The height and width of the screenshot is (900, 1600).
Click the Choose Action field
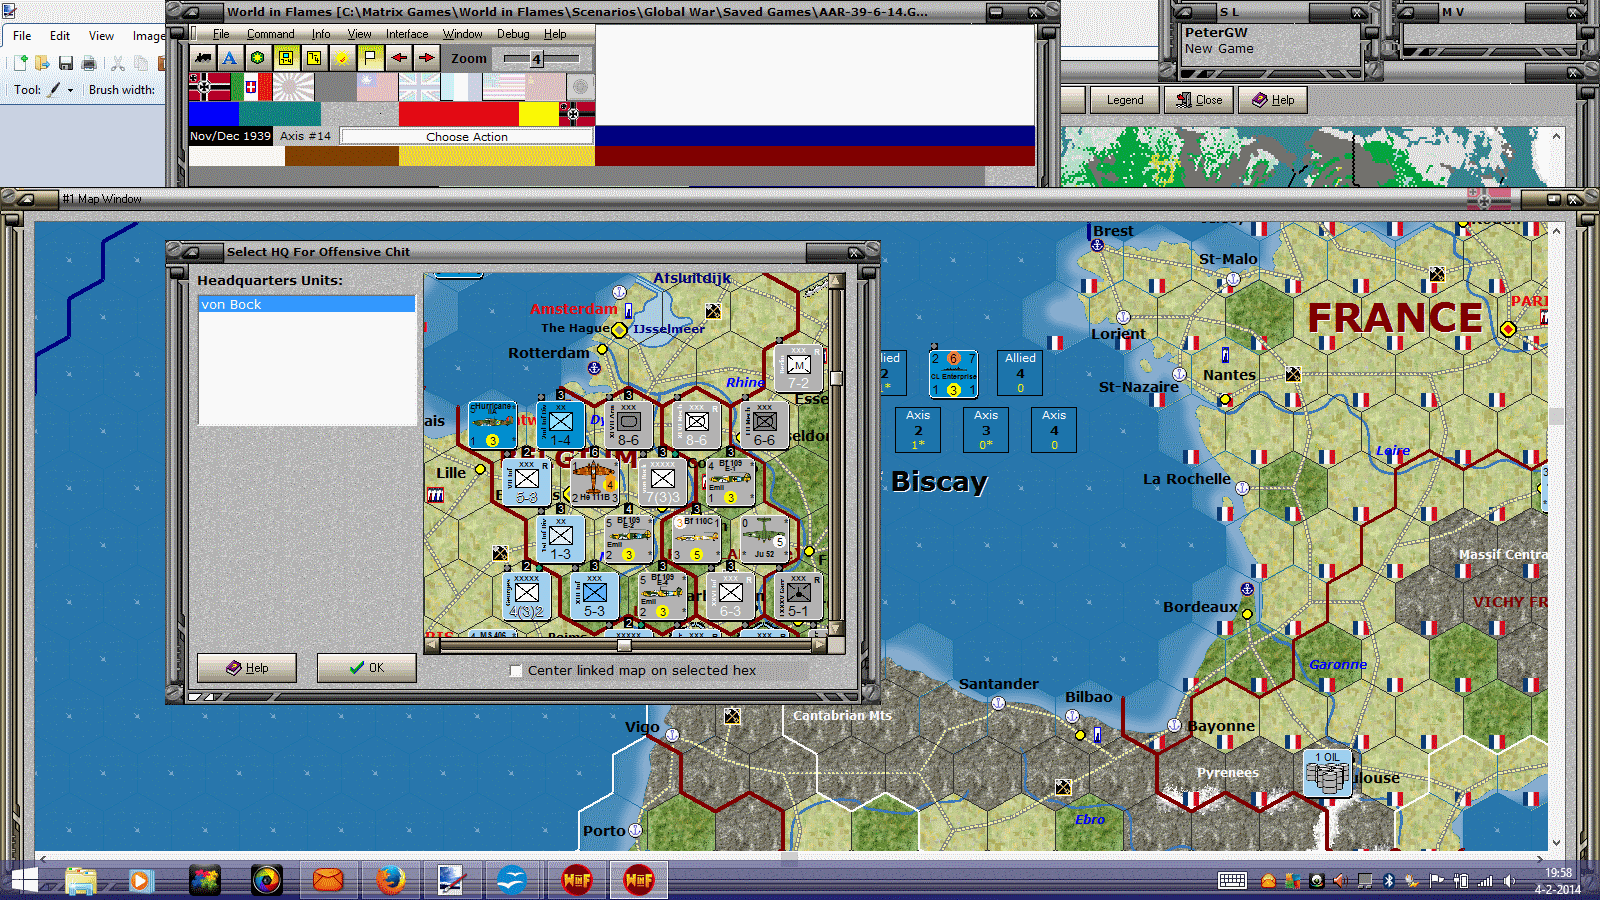(466, 136)
